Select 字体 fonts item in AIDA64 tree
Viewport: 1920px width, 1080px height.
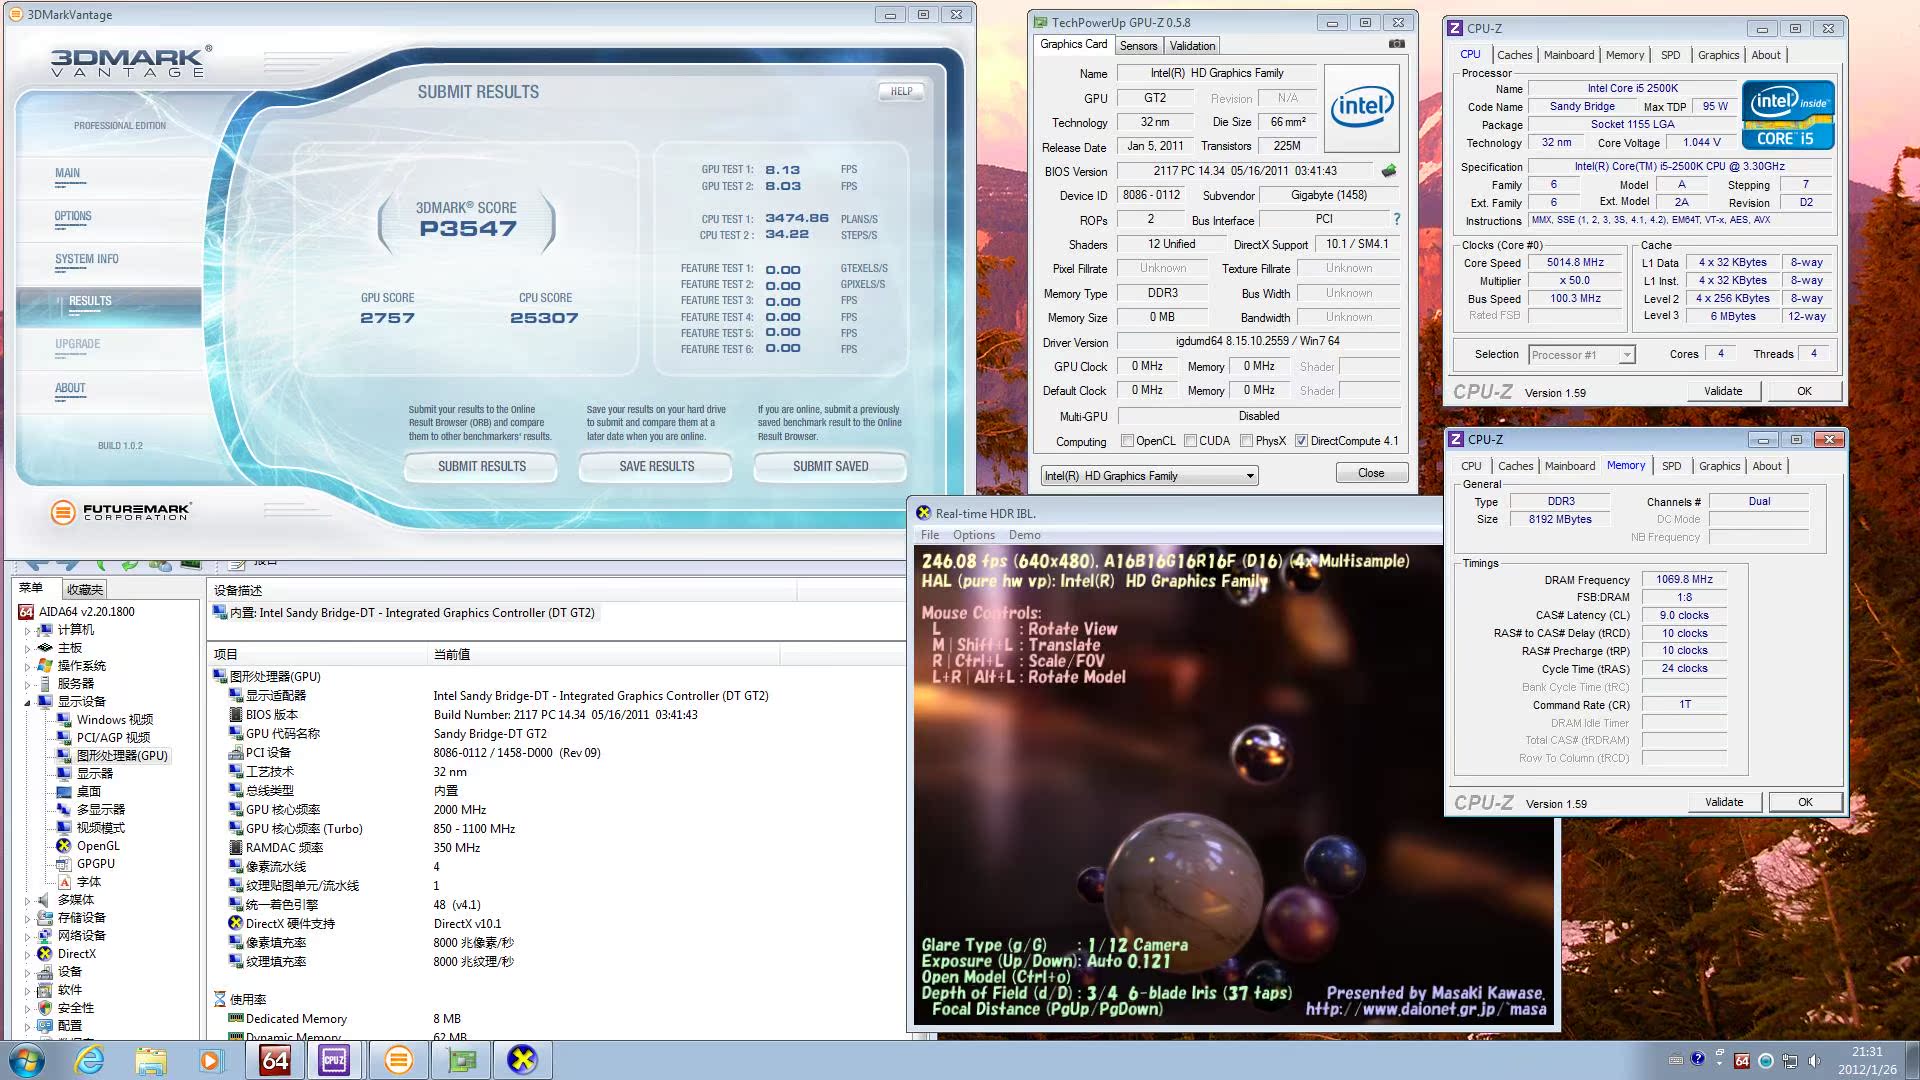[x=89, y=882]
